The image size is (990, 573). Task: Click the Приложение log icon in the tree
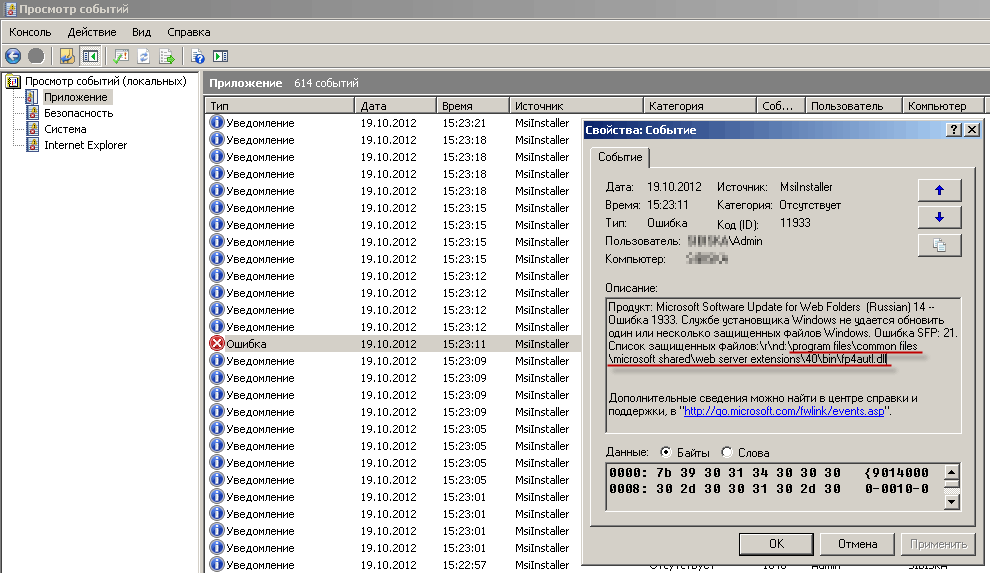[32, 97]
